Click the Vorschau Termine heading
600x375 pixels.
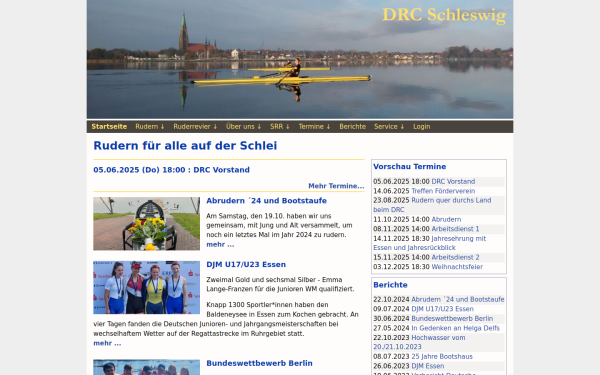409,167
